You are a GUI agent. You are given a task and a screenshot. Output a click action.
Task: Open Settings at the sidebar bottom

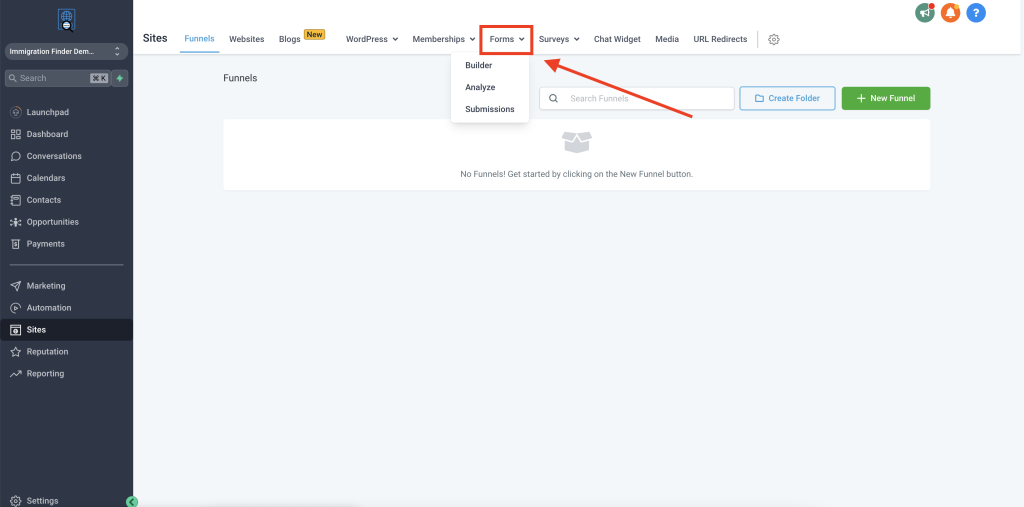(x=42, y=501)
